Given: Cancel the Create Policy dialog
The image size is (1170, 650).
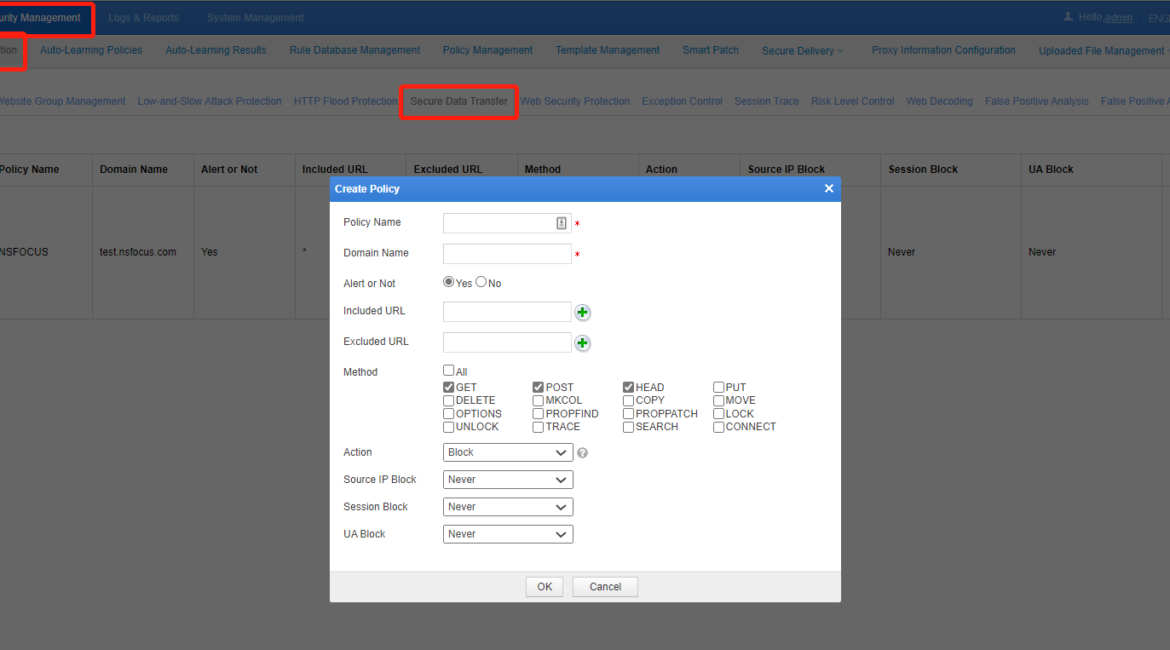Looking at the screenshot, I should coord(605,586).
